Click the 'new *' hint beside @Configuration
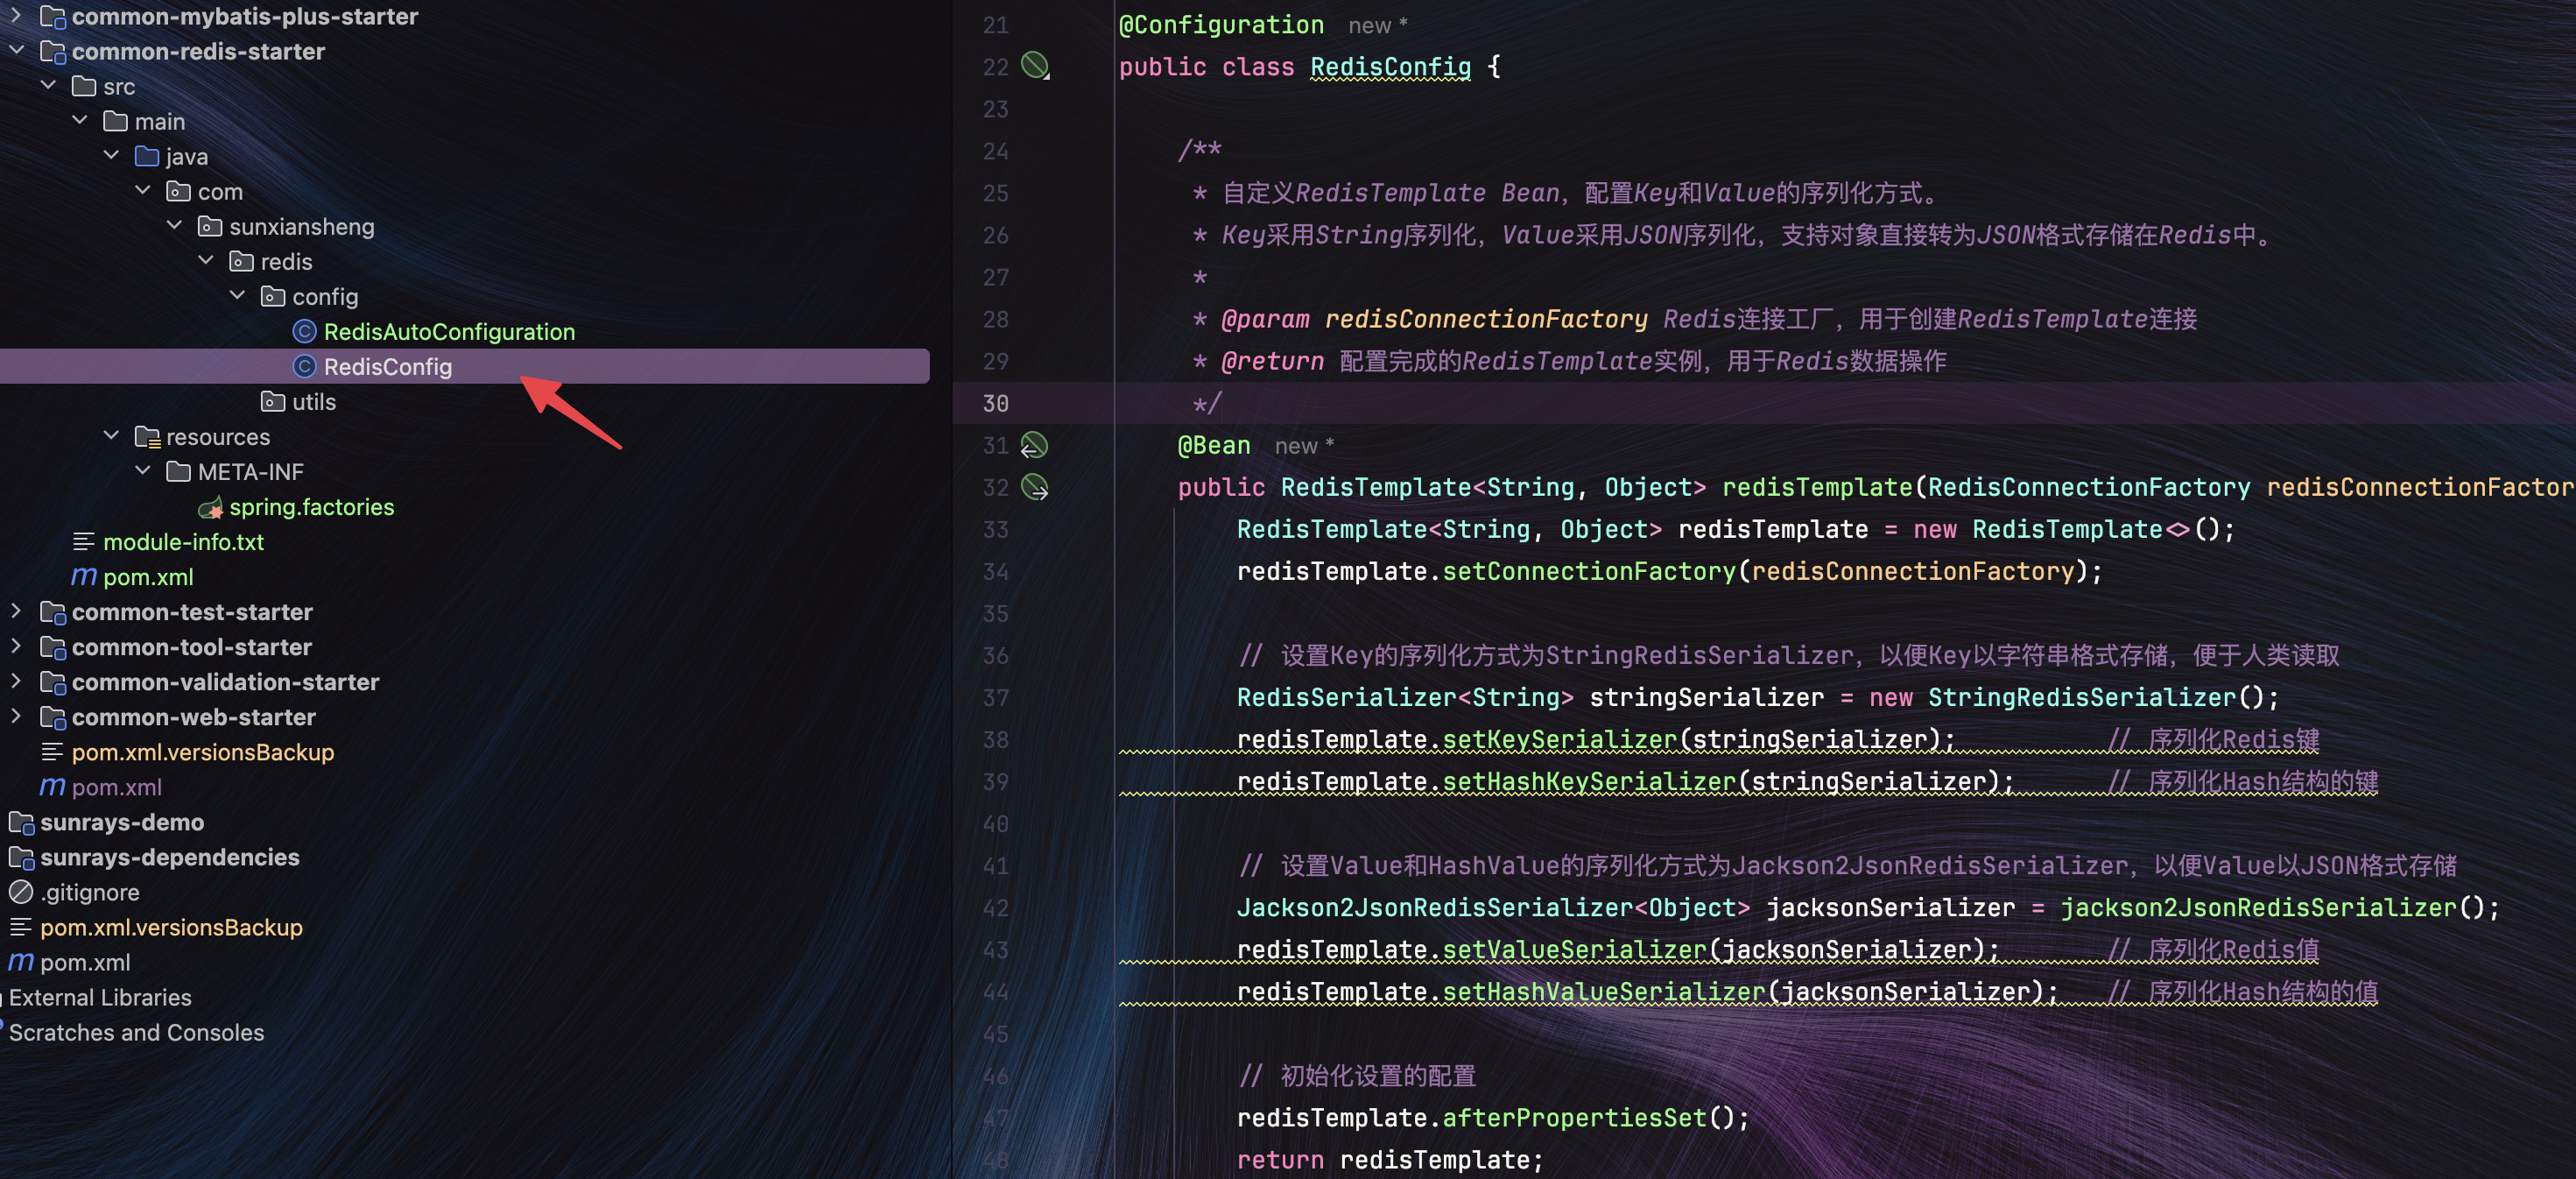Image resolution: width=2576 pixels, height=1179 pixels. 1377,26
